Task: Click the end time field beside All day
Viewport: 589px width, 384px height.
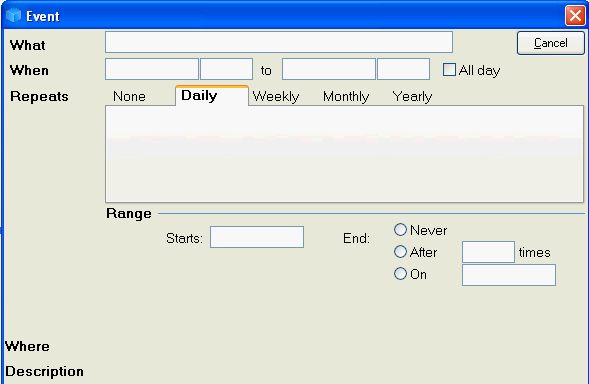Action: tap(403, 69)
